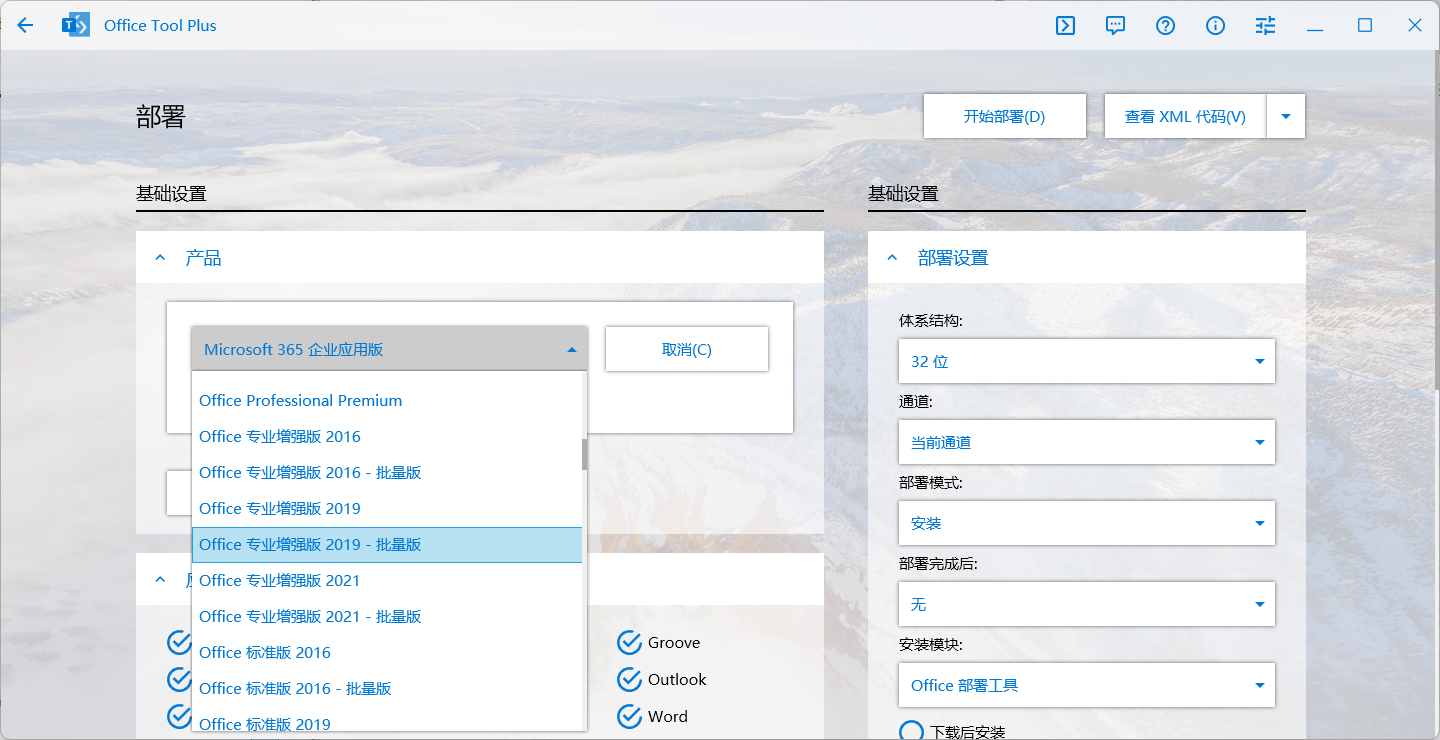This screenshot has height=740, width=1440.
Task: Select Office Professional Premium from the list
Action: tap(387, 401)
